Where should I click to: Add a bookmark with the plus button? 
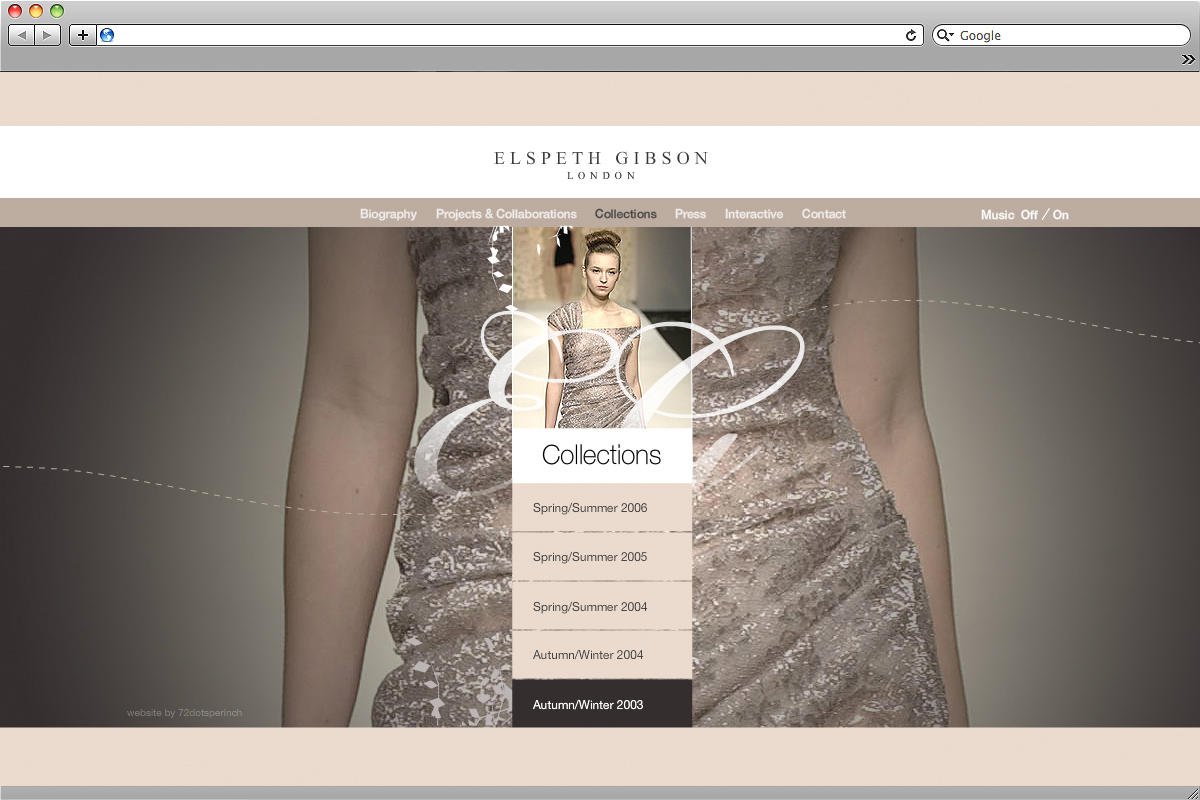pyautogui.click(x=83, y=35)
